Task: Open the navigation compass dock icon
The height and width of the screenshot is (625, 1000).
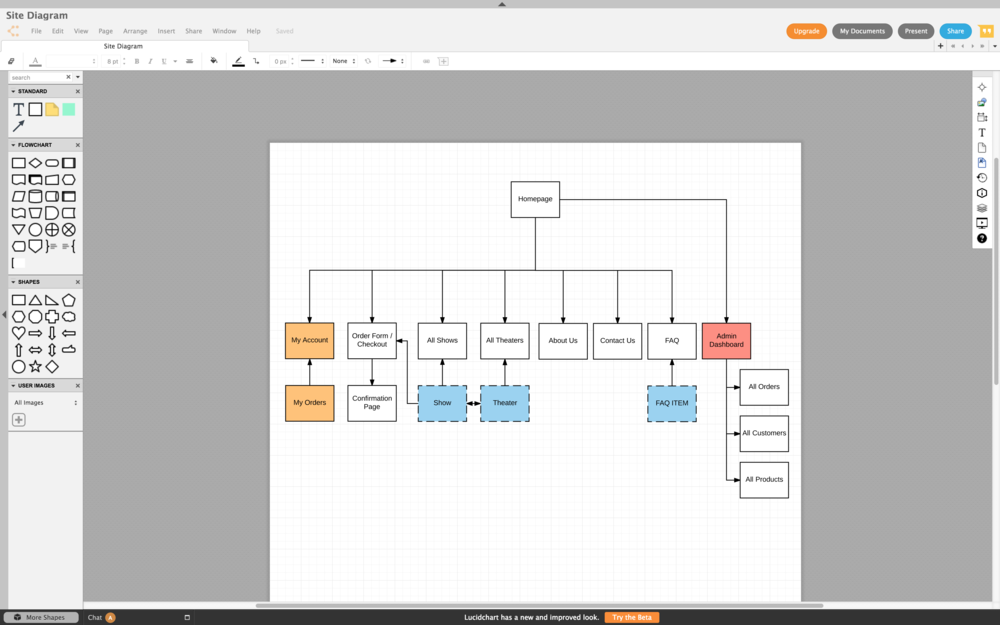Action: 982,87
